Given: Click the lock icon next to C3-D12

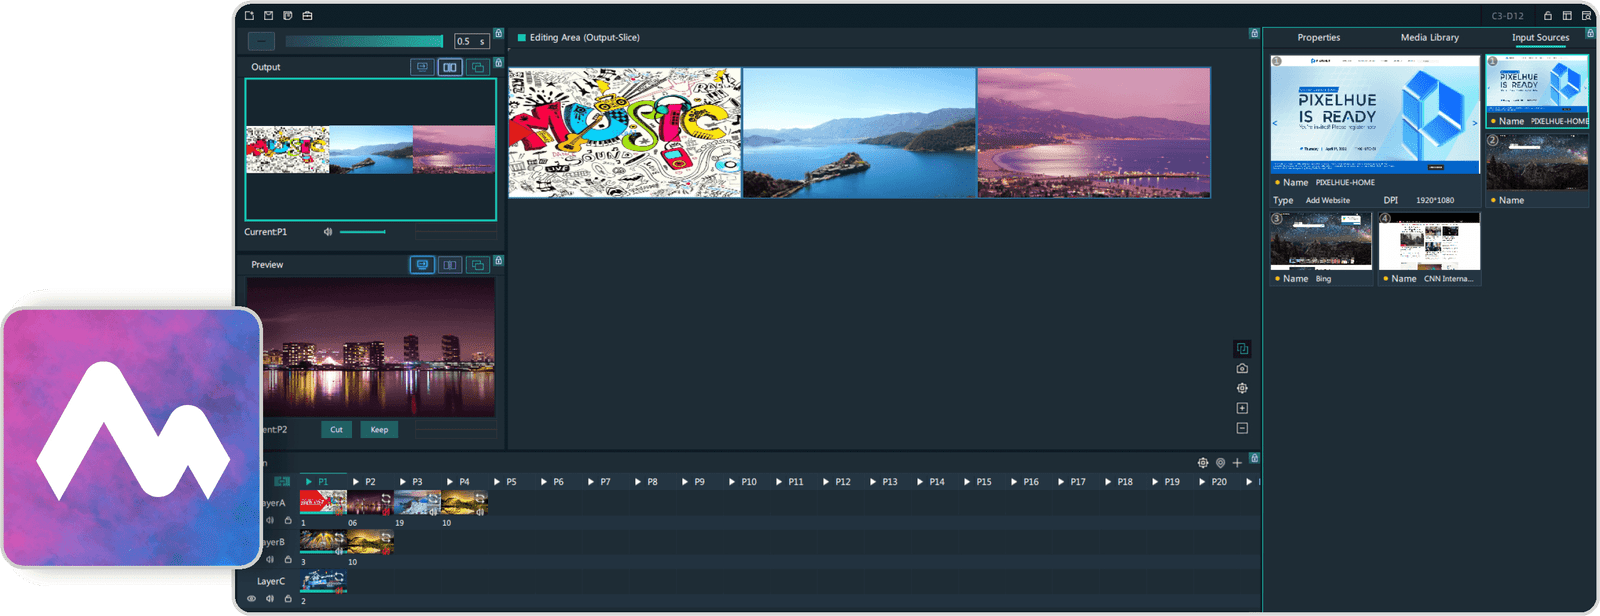Looking at the screenshot, I should tap(1547, 16).
